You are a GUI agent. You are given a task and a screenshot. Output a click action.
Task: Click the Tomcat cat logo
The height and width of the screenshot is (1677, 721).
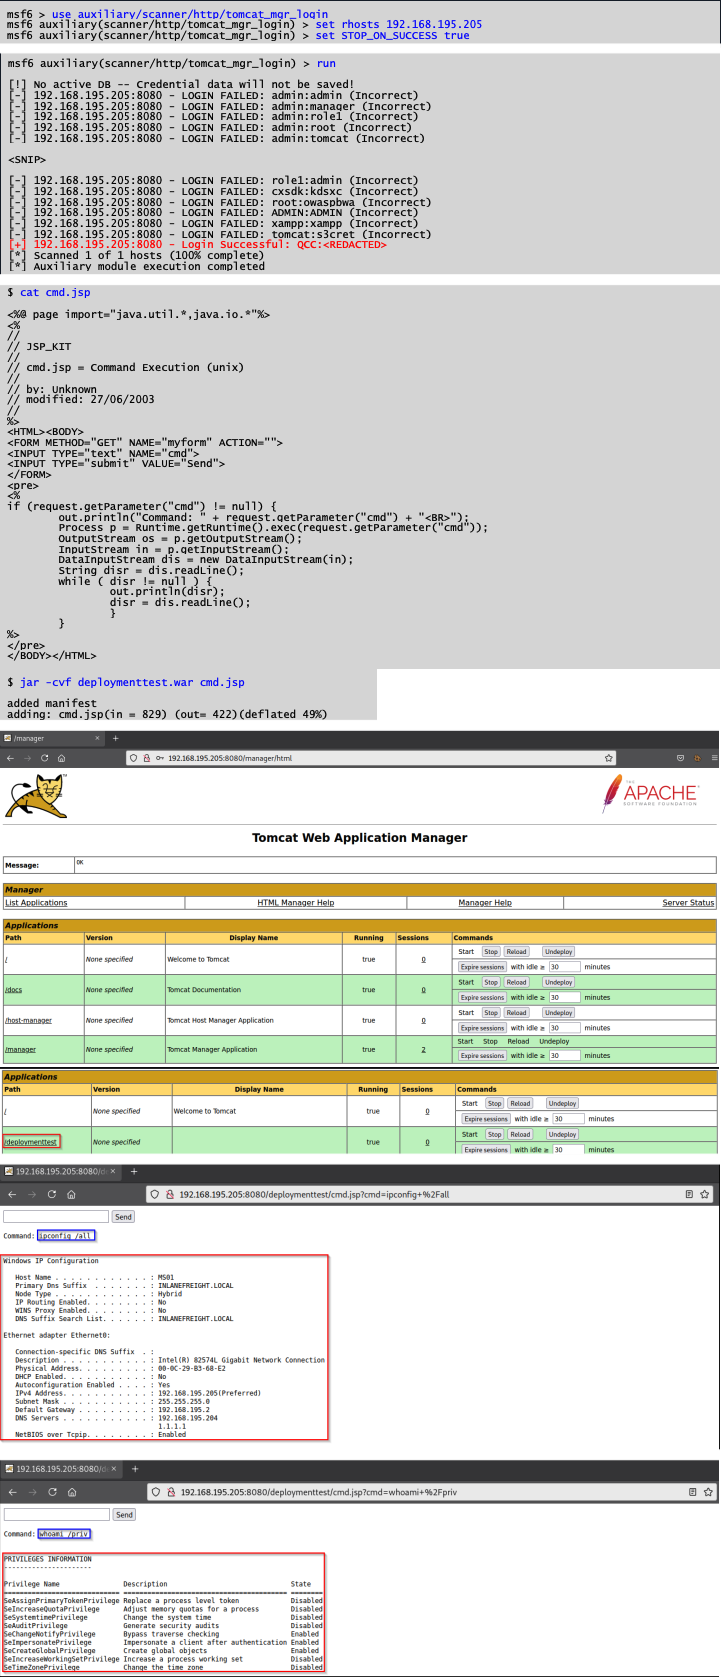[x=36, y=796]
